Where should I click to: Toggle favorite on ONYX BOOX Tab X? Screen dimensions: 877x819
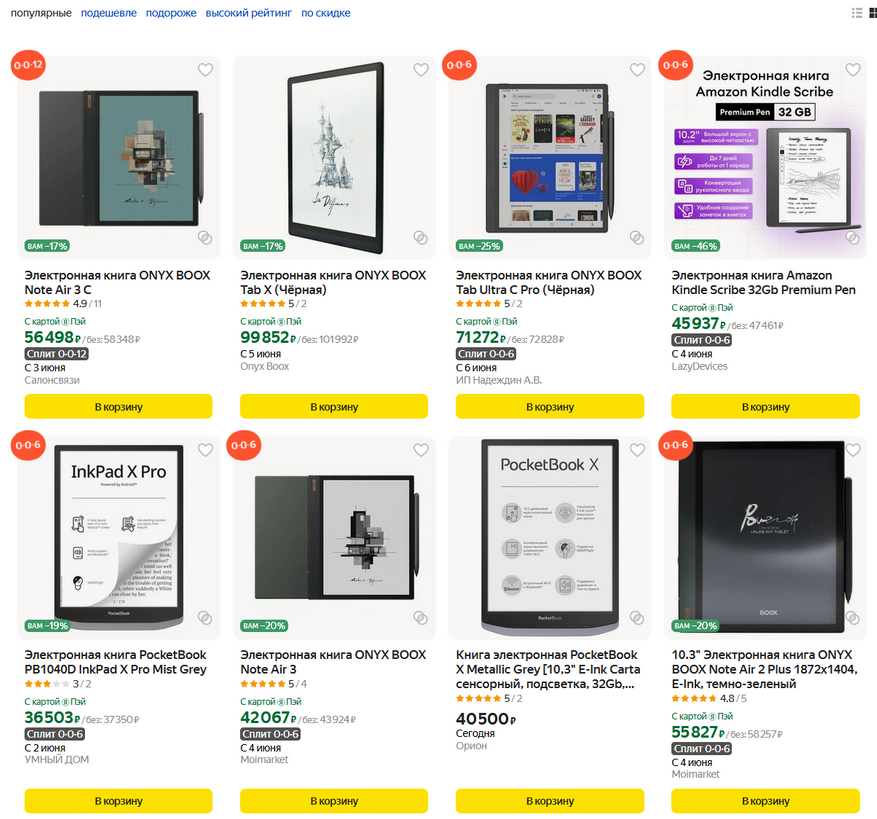point(421,70)
